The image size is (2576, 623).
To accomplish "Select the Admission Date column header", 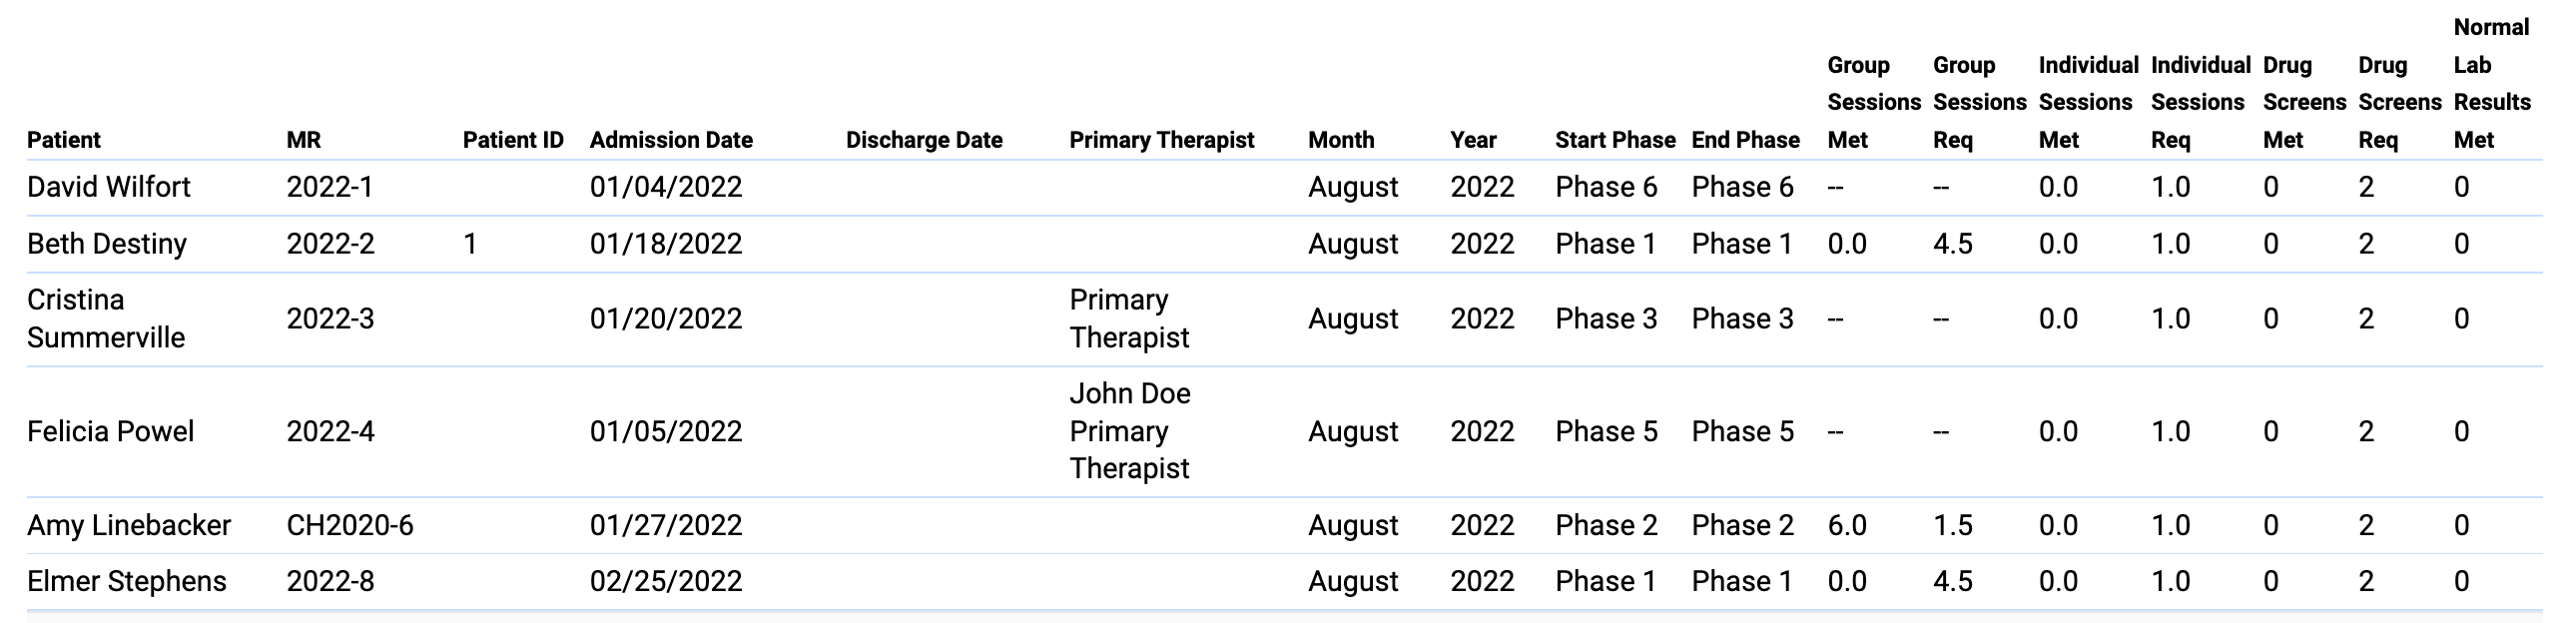I will click(671, 140).
